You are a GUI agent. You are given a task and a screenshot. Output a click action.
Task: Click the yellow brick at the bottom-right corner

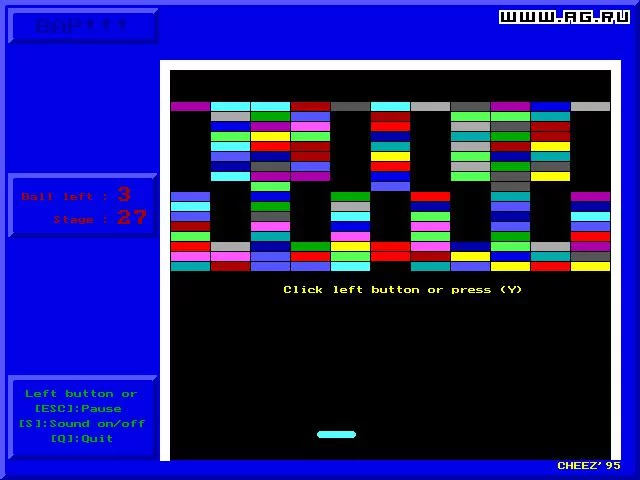(590, 267)
